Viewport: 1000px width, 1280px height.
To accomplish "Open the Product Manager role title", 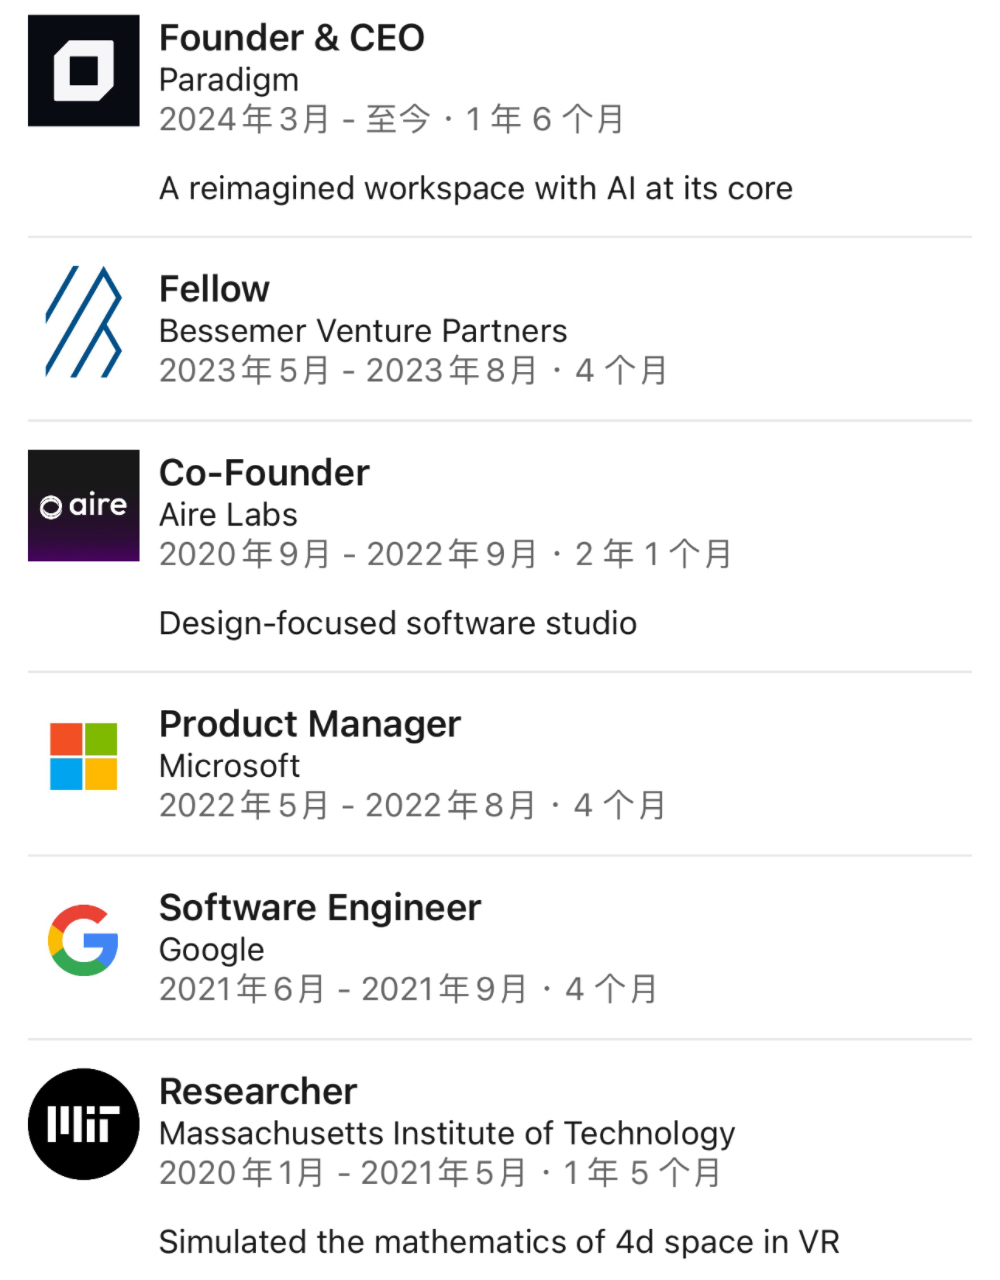I will (310, 724).
